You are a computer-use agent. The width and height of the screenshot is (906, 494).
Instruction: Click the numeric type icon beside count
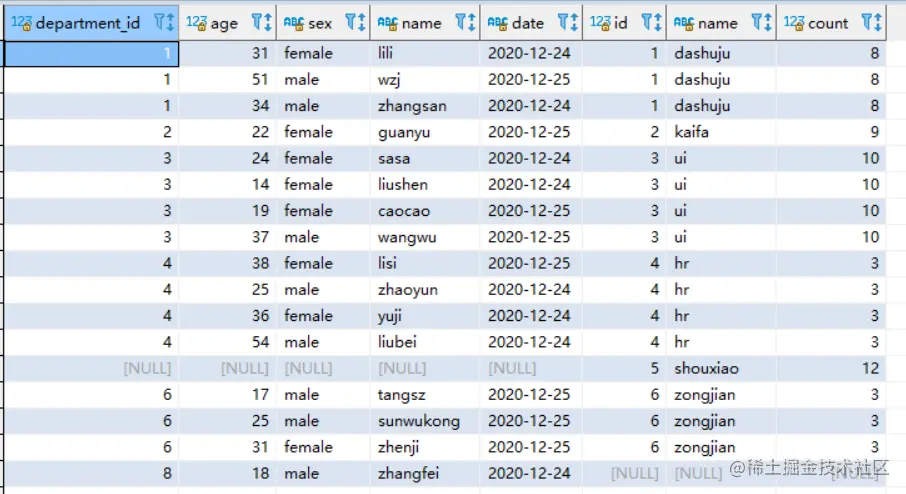[794, 23]
